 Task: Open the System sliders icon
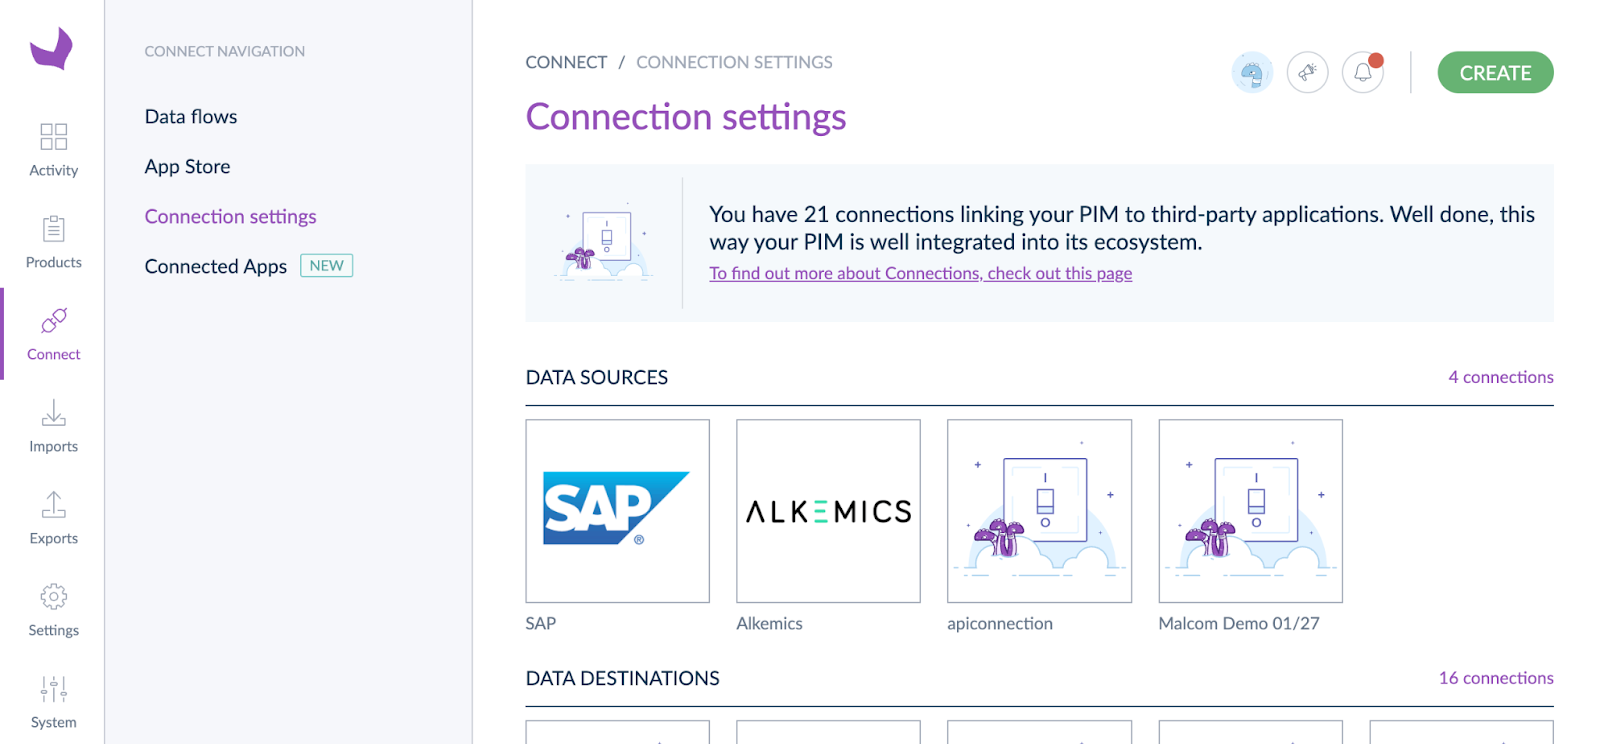click(x=53, y=689)
